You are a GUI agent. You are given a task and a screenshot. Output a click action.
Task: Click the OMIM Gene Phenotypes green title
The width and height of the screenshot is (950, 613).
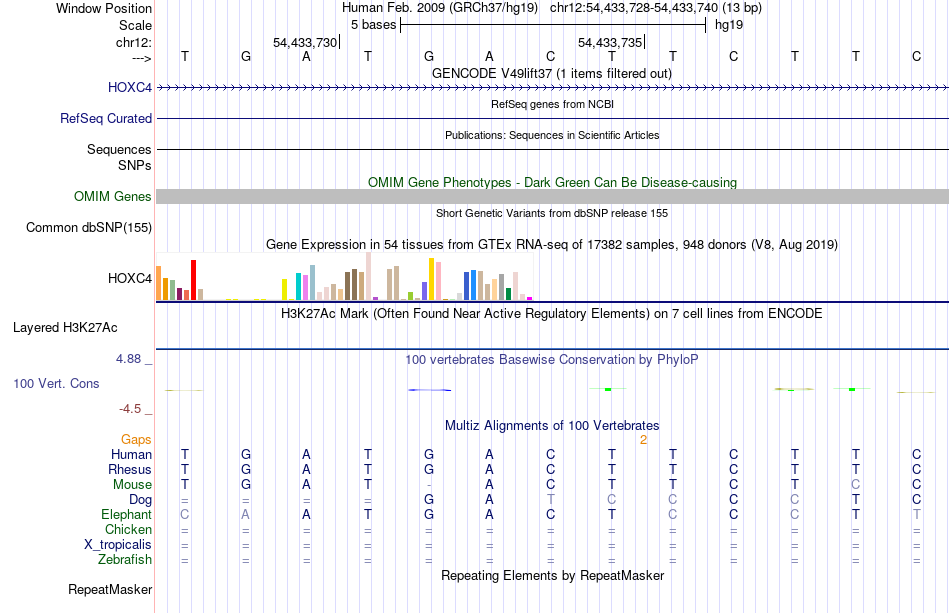(x=552, y=182)
